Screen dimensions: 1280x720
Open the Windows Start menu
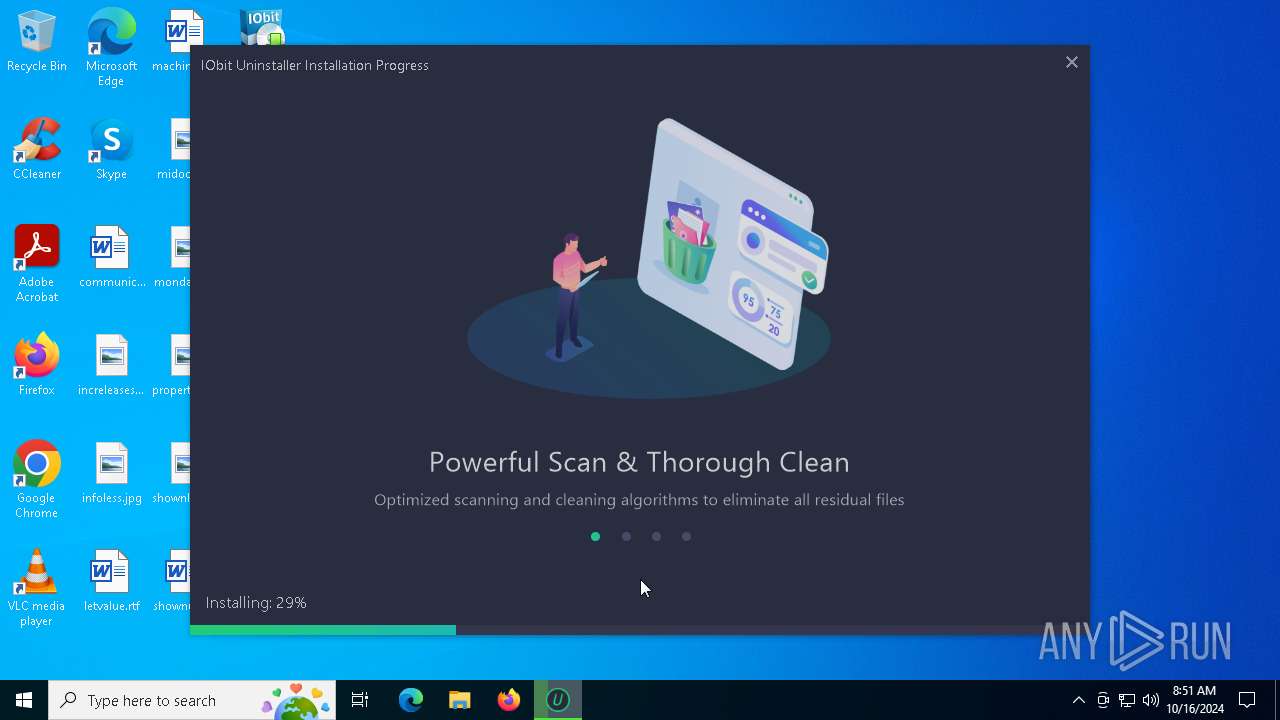pos(24,700)
